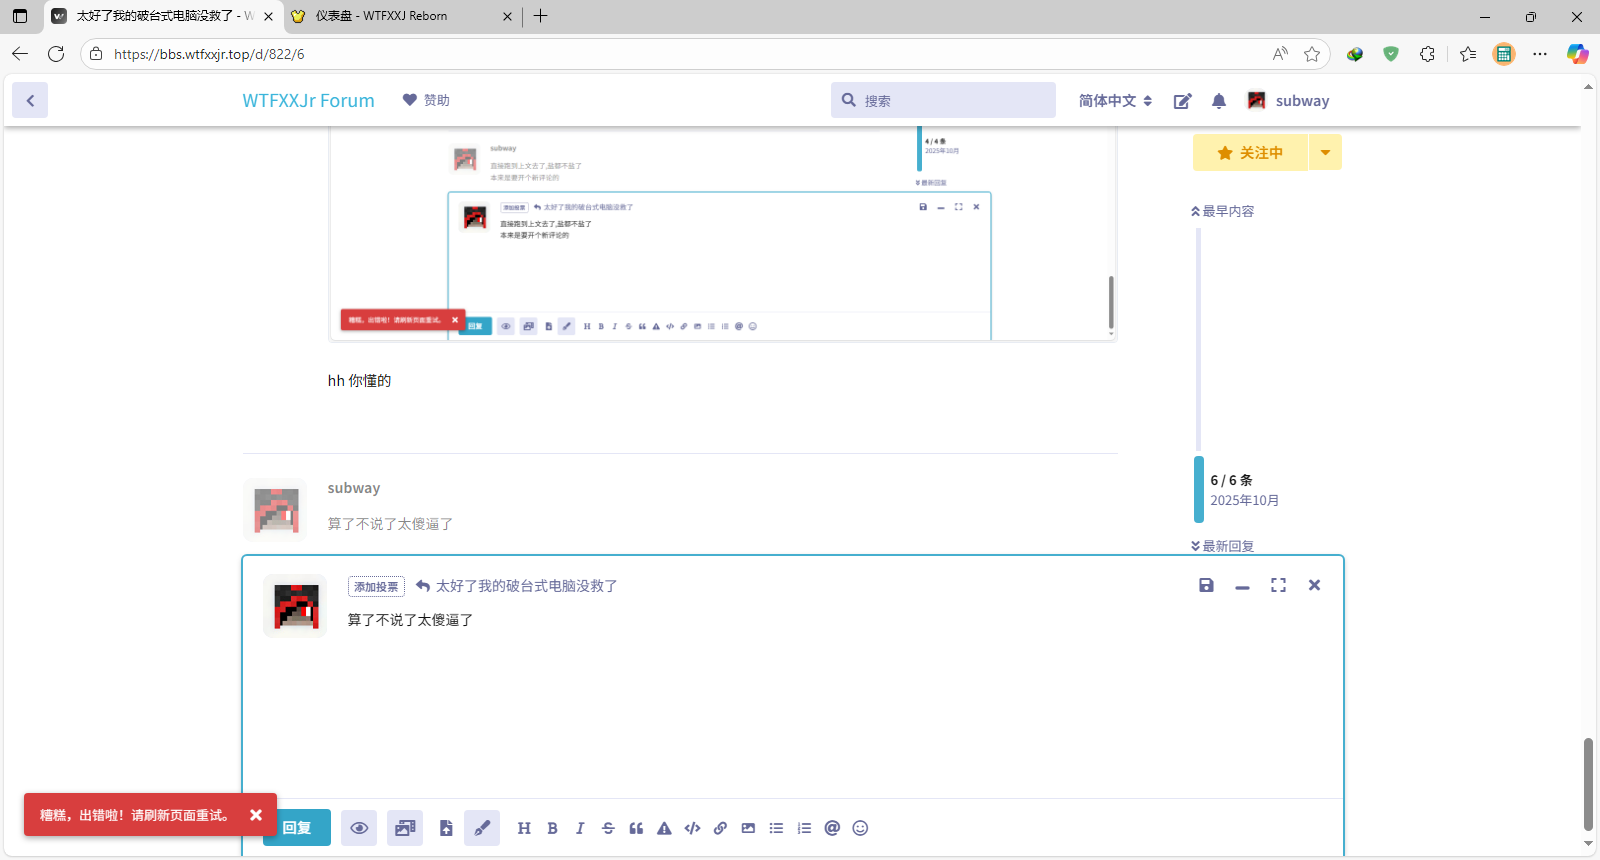
Task: Submit the reply with the 回复 button
Action: [x=297, y=828]
